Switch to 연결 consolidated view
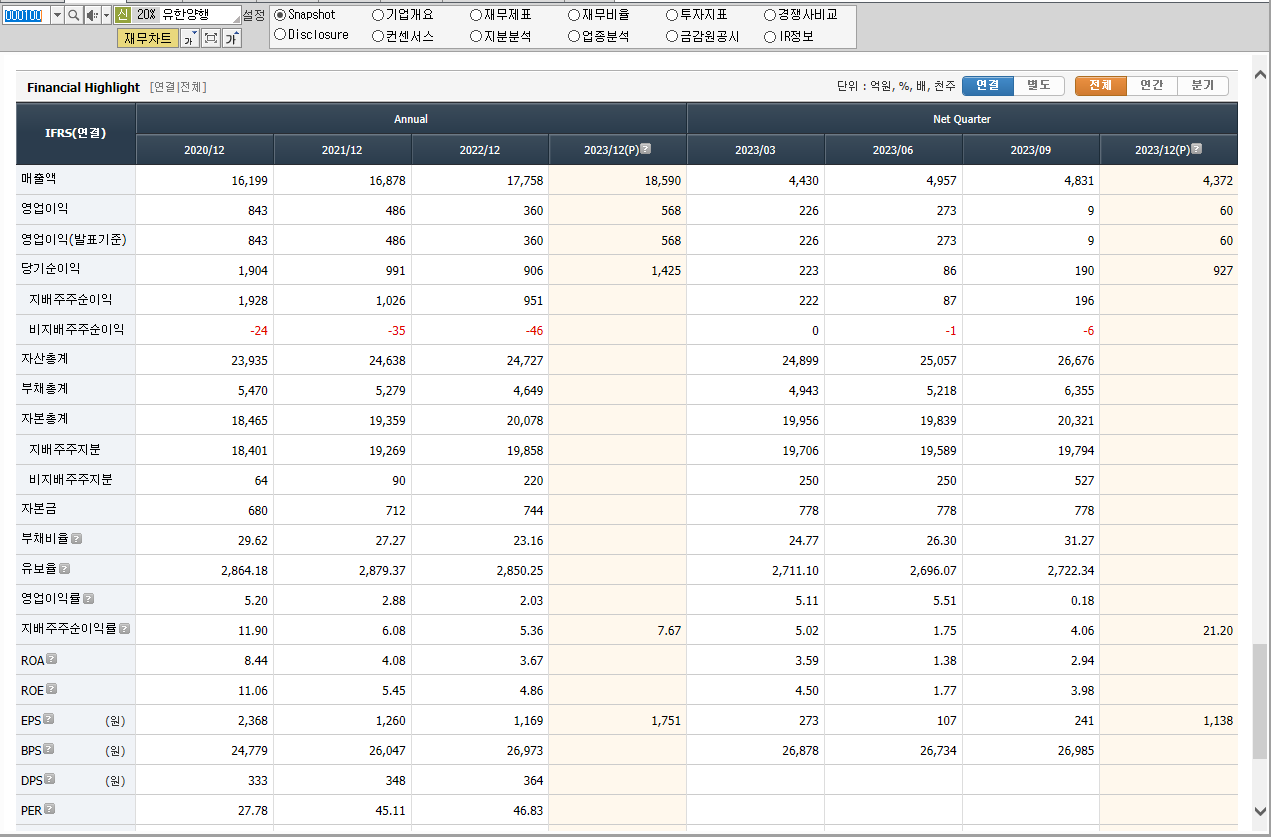 (x=988, y=86)
